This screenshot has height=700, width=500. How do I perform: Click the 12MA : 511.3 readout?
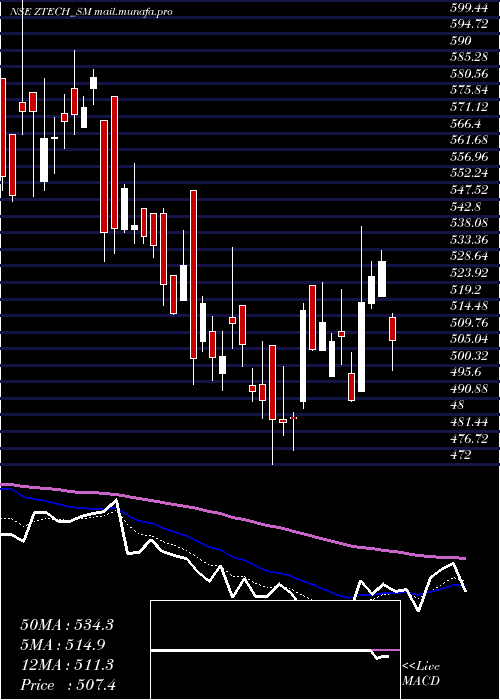[x=67, y=665]
